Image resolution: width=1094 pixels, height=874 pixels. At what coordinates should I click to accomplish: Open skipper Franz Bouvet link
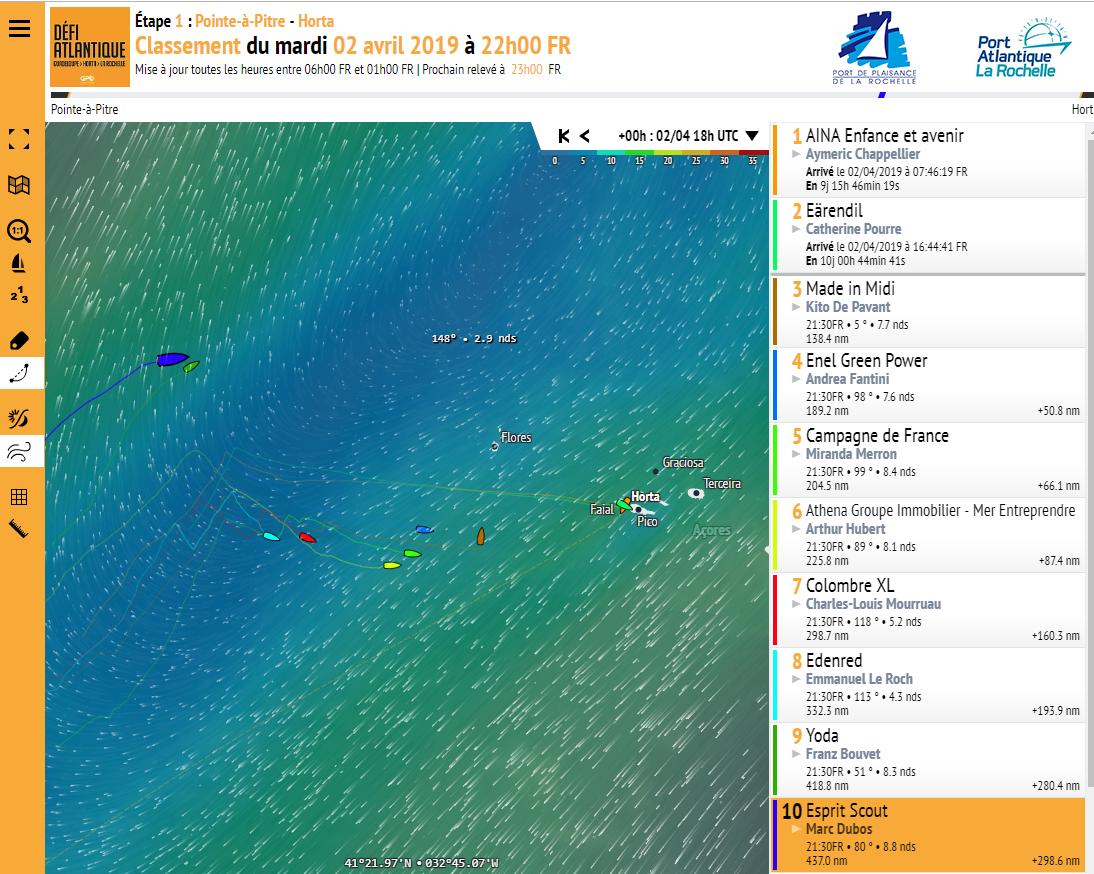843,754
